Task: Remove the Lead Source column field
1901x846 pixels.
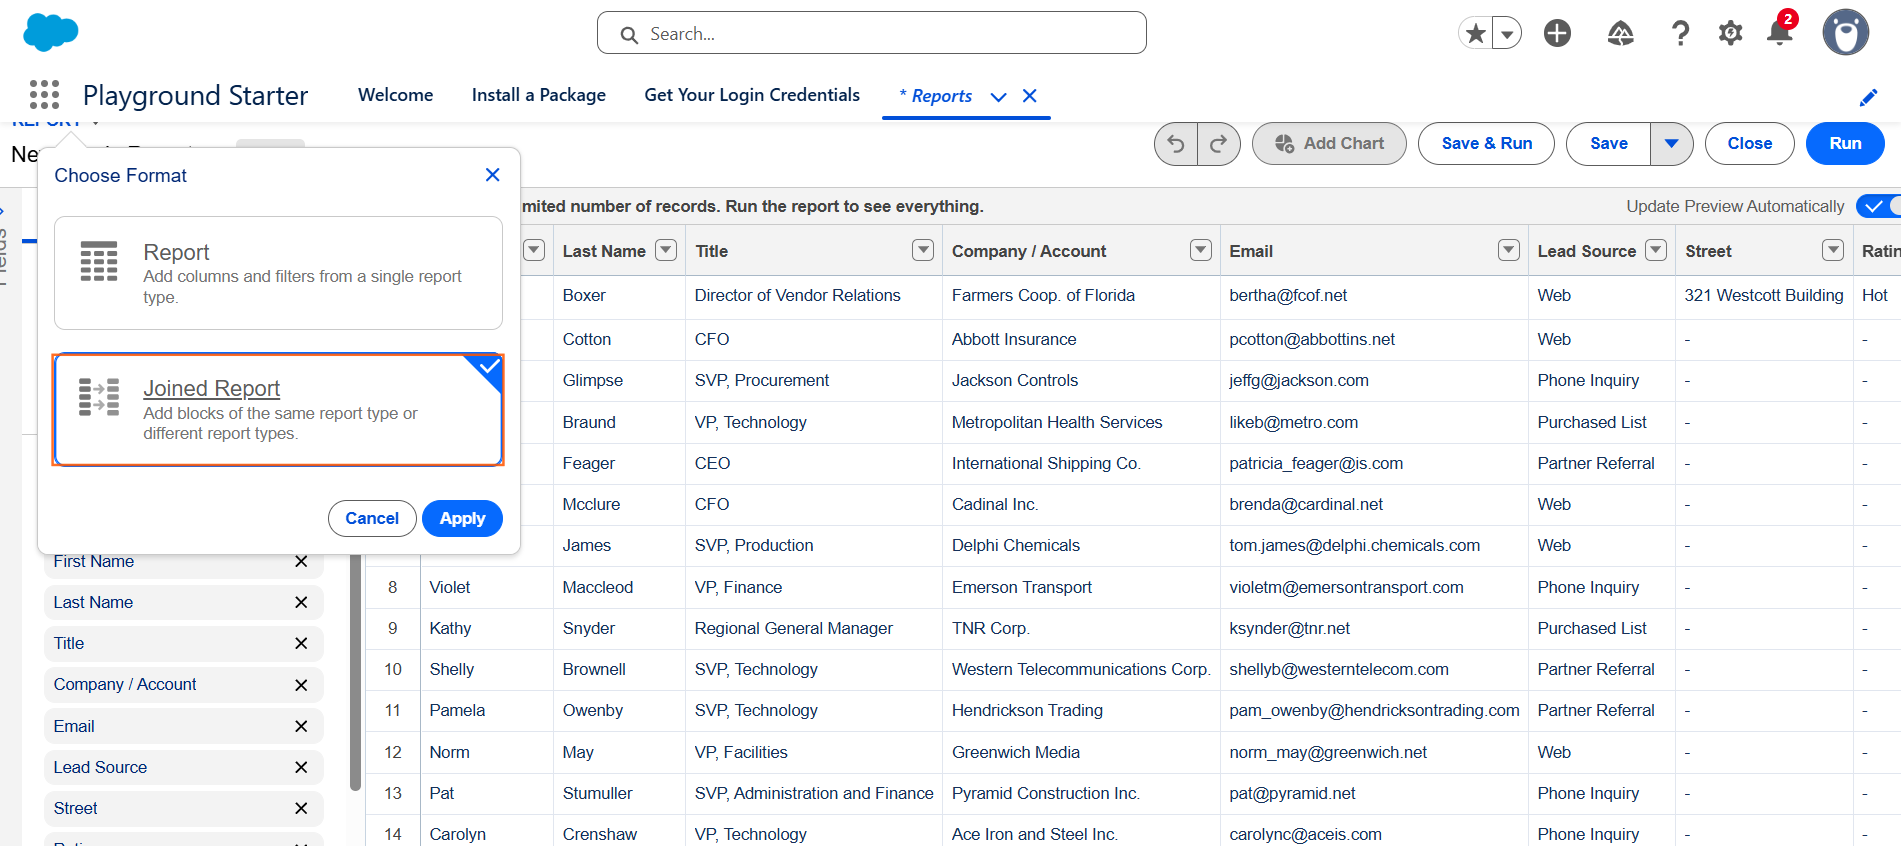Action: [x=301, y=768]
